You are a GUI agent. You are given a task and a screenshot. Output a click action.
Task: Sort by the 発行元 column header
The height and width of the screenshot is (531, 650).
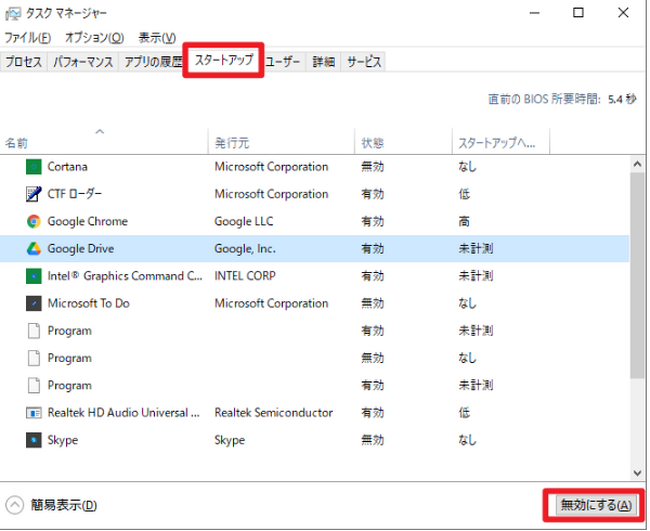[281, 141]
